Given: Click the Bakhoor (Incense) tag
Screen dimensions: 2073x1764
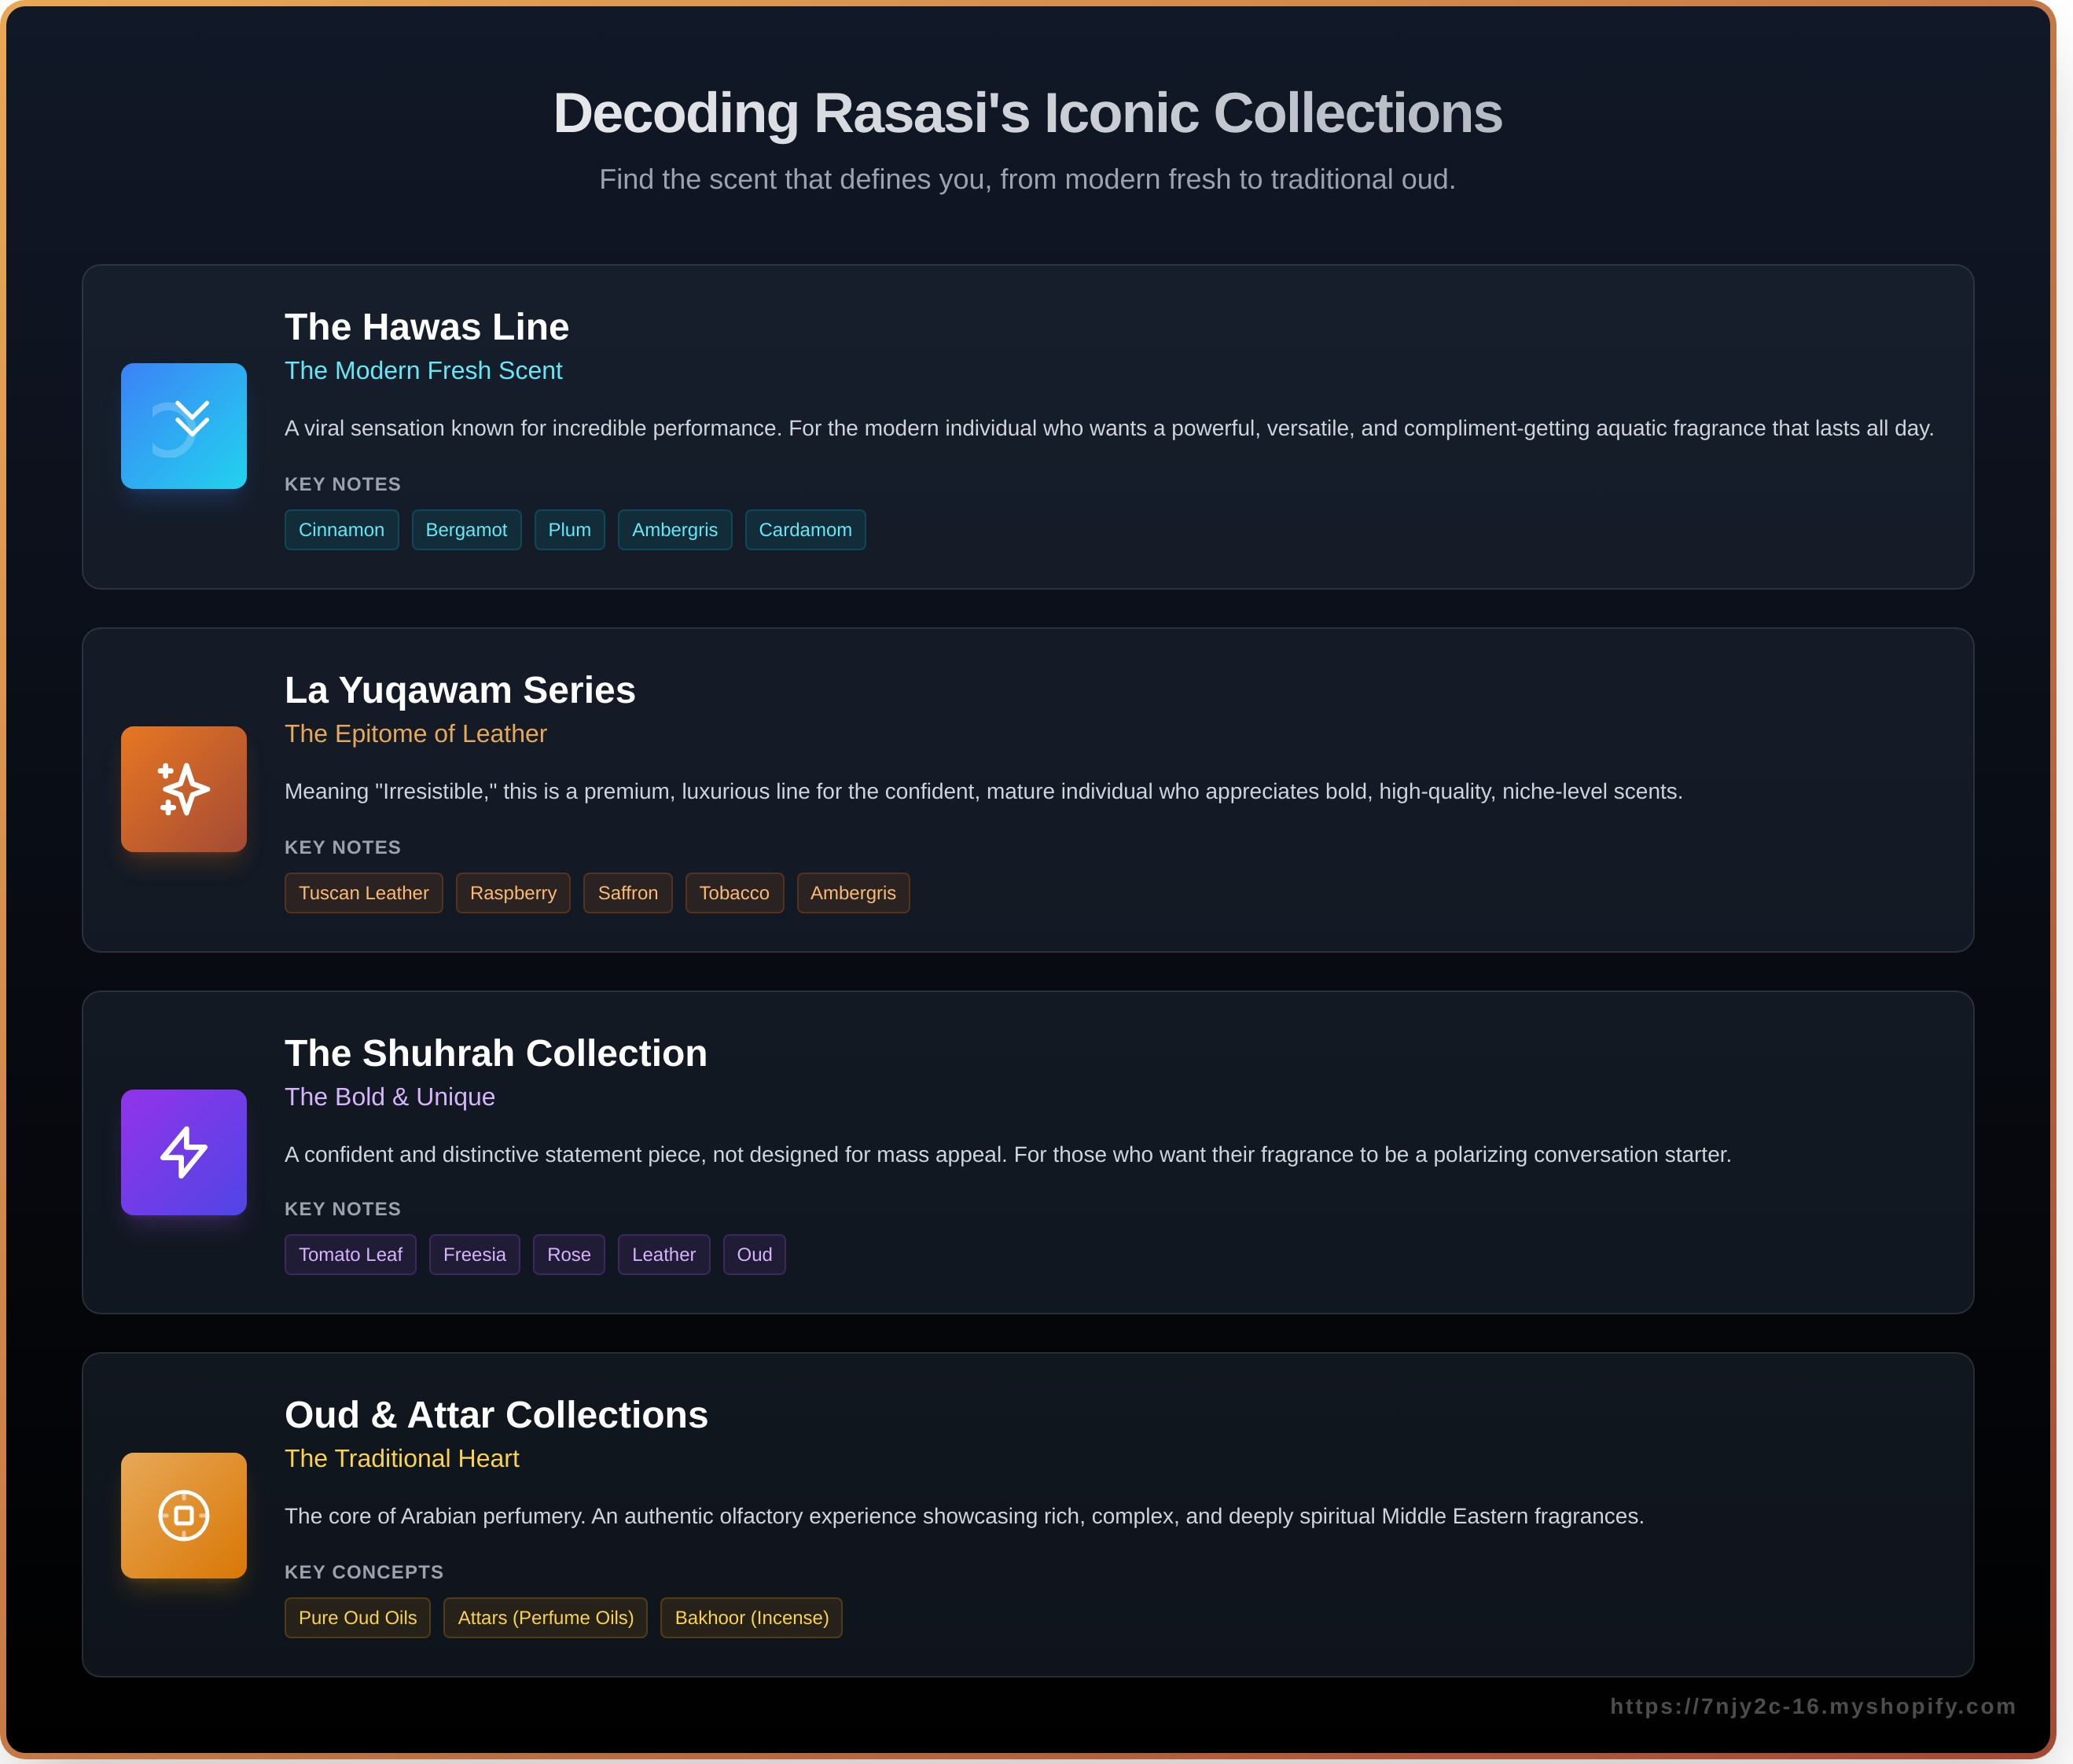Looking at the screenshot, I should [x=751, y=1617].
